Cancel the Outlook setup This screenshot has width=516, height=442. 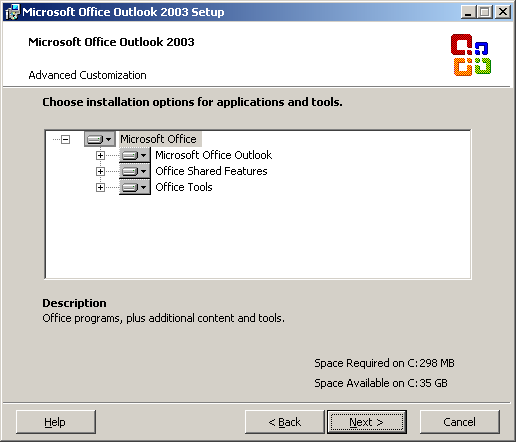pos(459,422)
